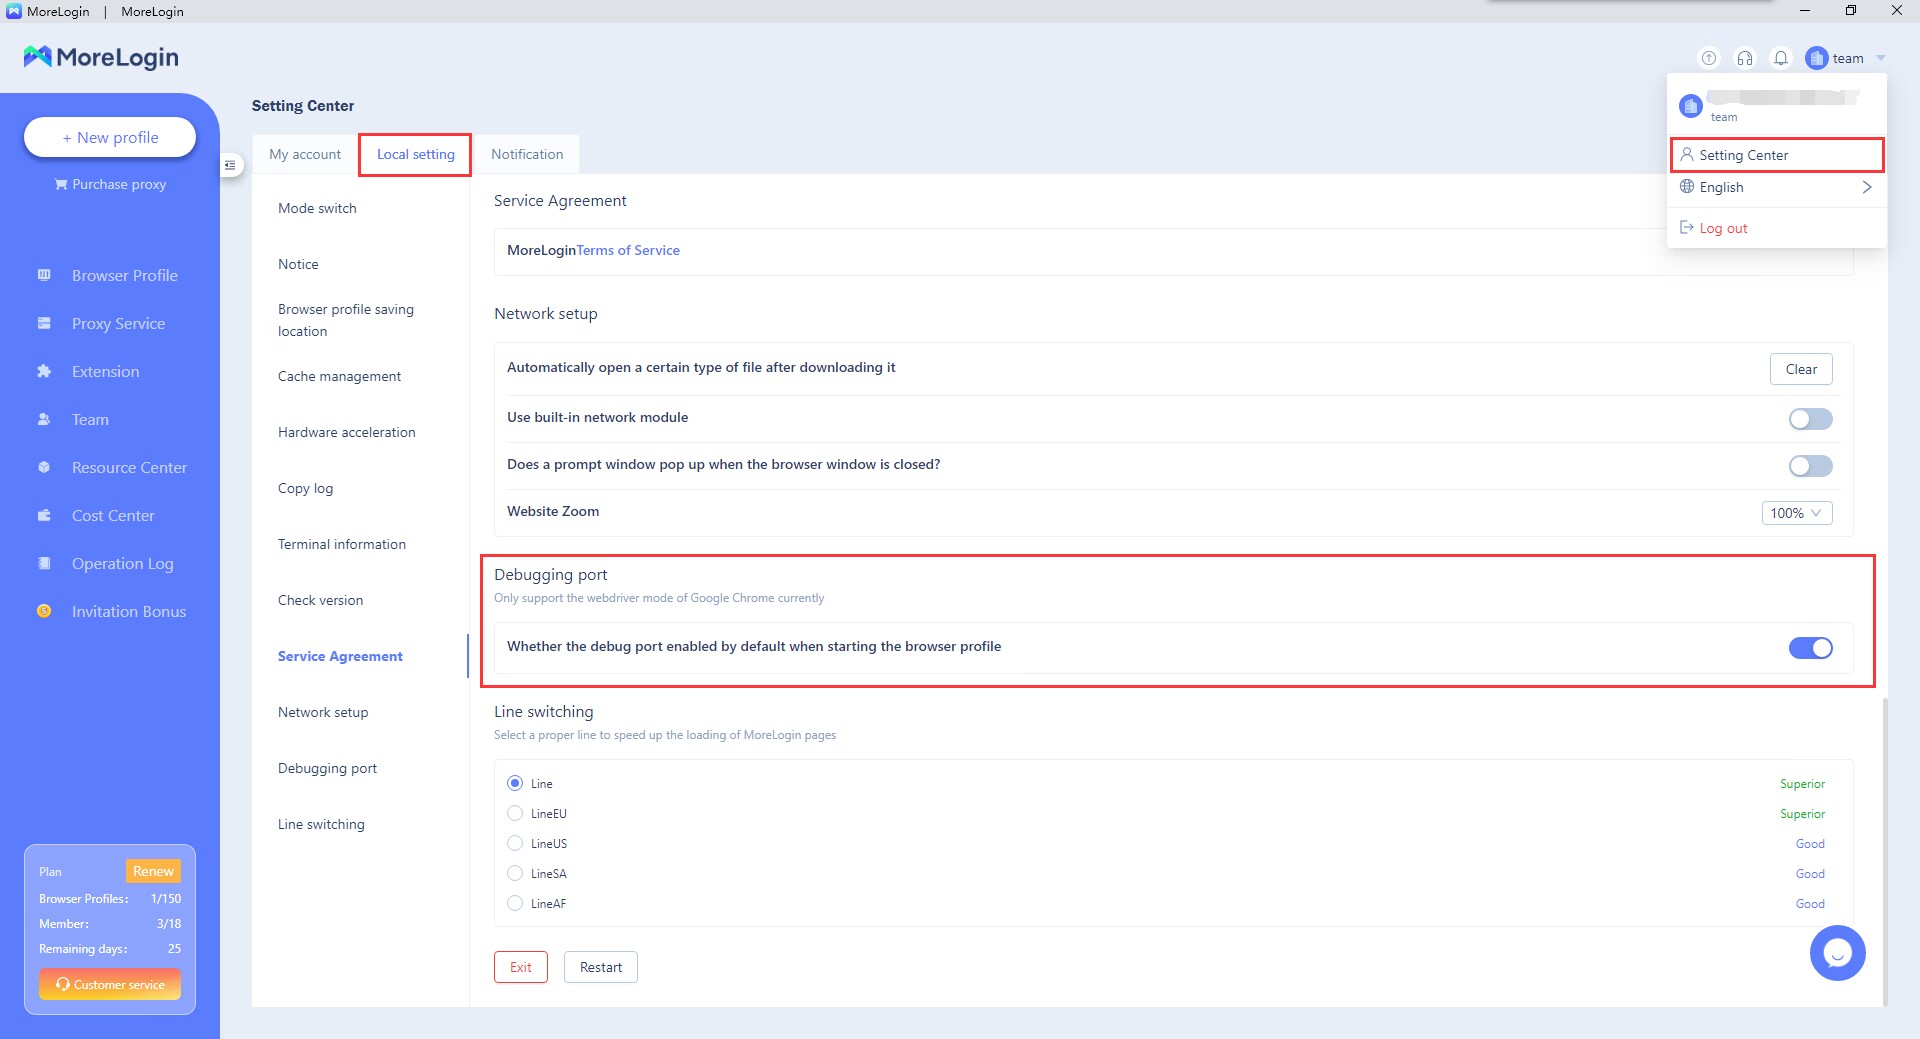
Task: Open the floating chat bubble
Action: pos(1838,953)
